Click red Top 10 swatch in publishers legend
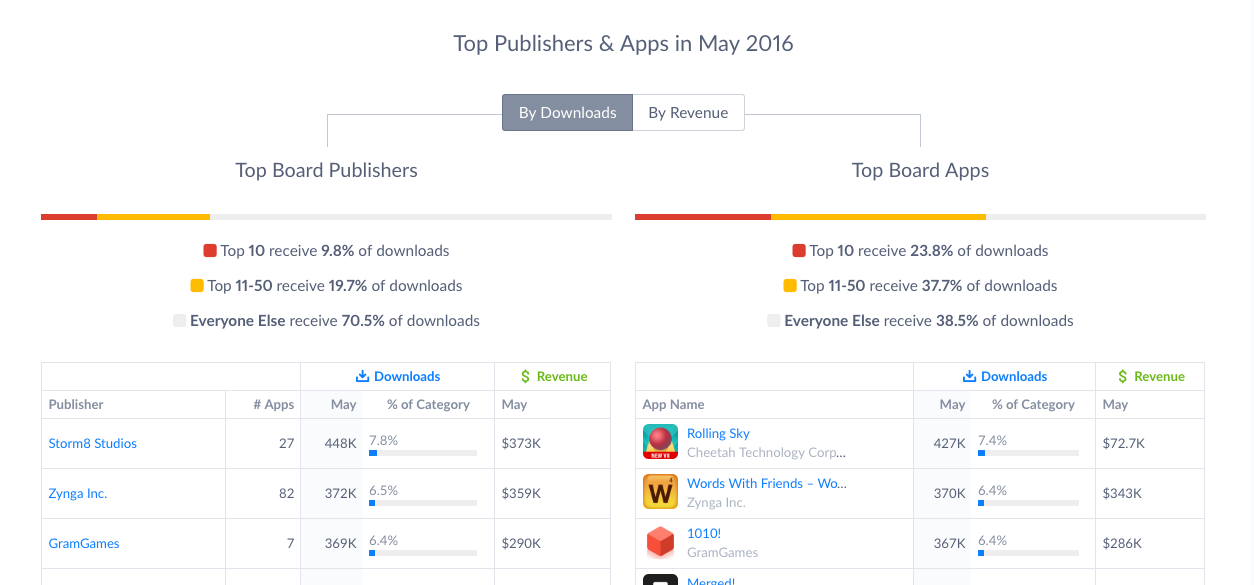1254x585 pixels. click(x=210, y=251)
